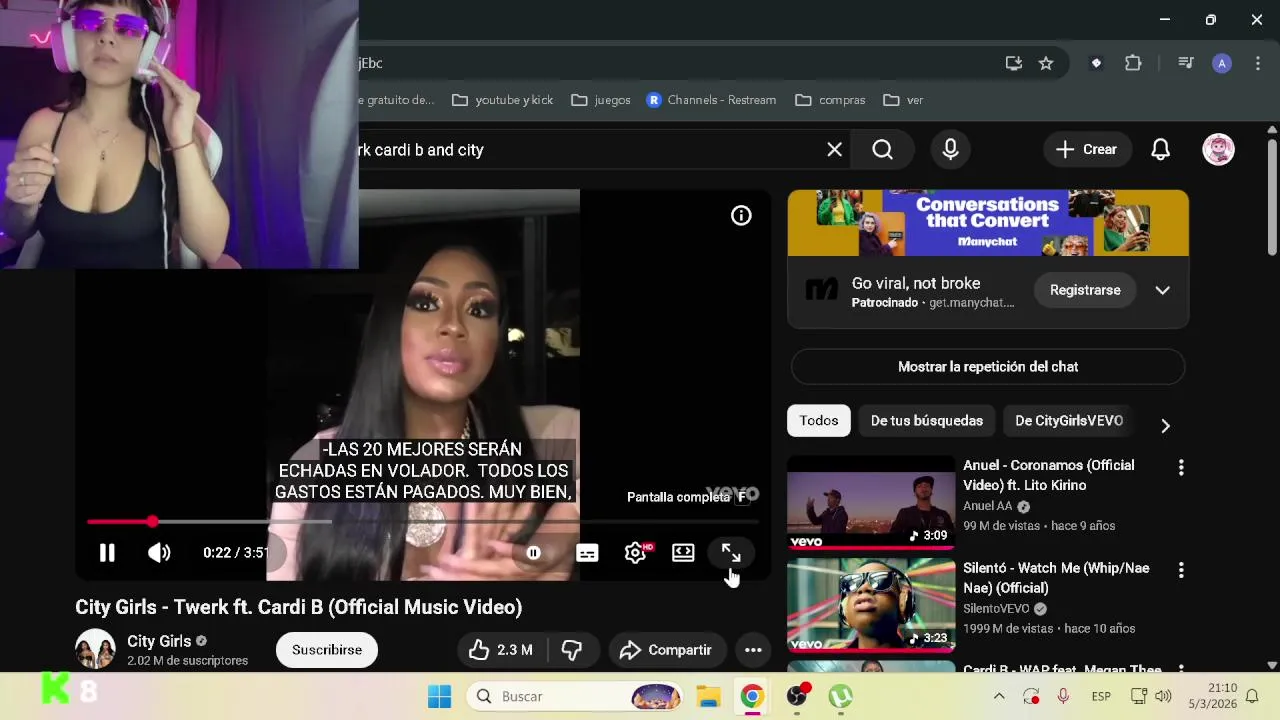The width and height of the screenshot is (1280, 720).
Task: Open the Crear menu
Action: [1086, 150]
